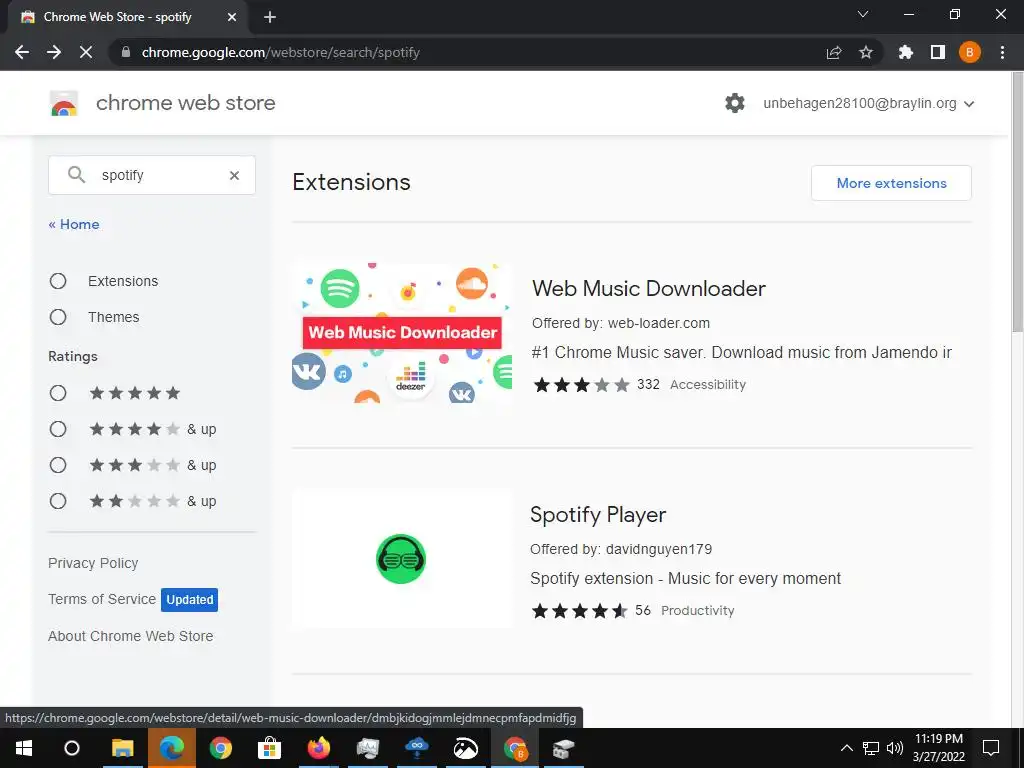The width and height of the screenshot is (1024, 768).
Task: Click the Chrome Web Store logo
Action: [x=64, y=103]
